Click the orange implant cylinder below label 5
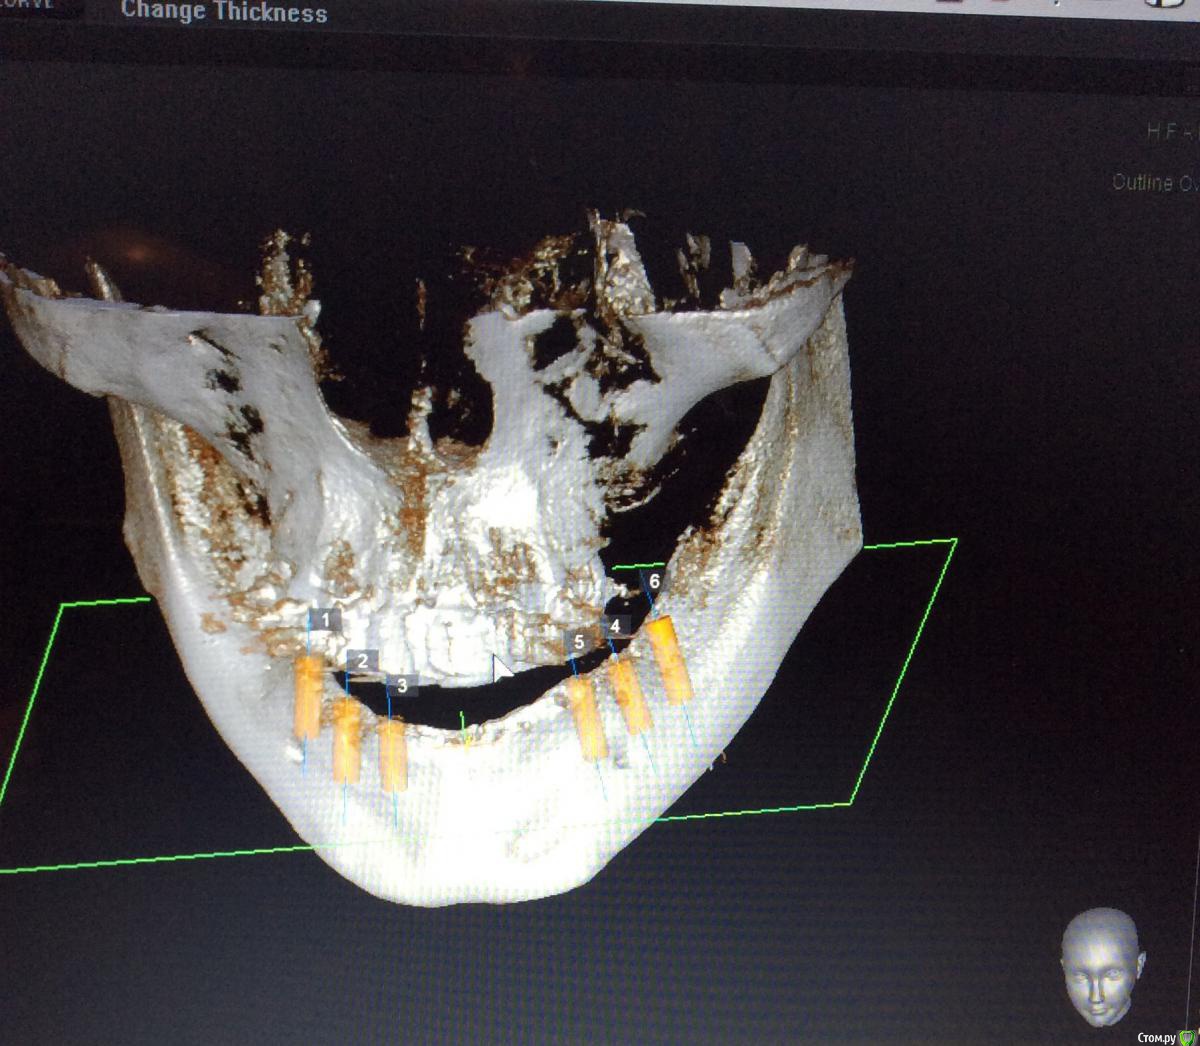 (589, 717)
